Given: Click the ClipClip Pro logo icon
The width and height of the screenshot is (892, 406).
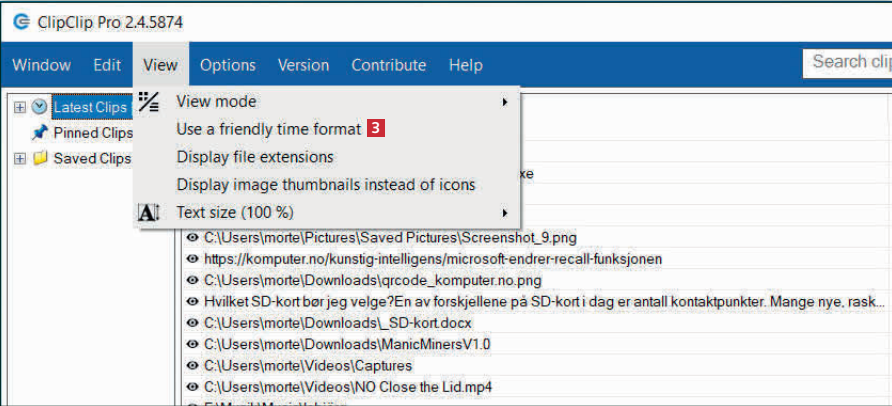Looking at the screenshot, I should [22, 22].
